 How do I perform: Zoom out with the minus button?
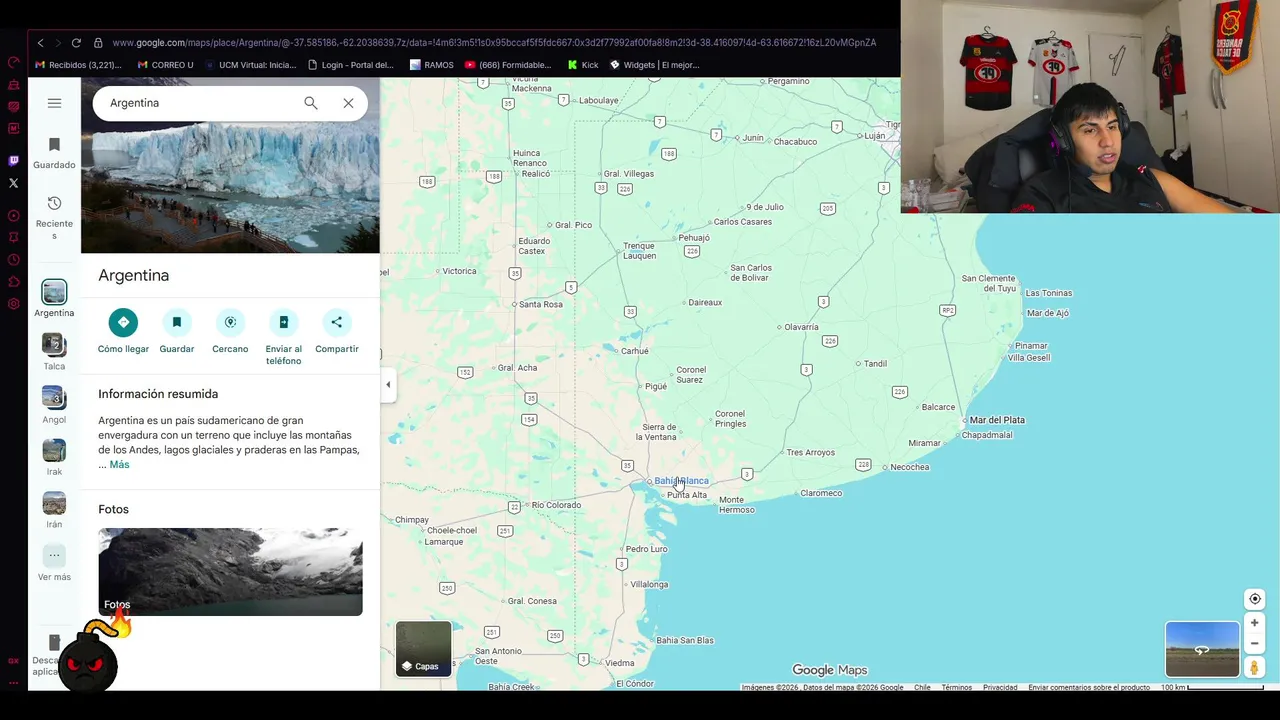point(1254,643)
